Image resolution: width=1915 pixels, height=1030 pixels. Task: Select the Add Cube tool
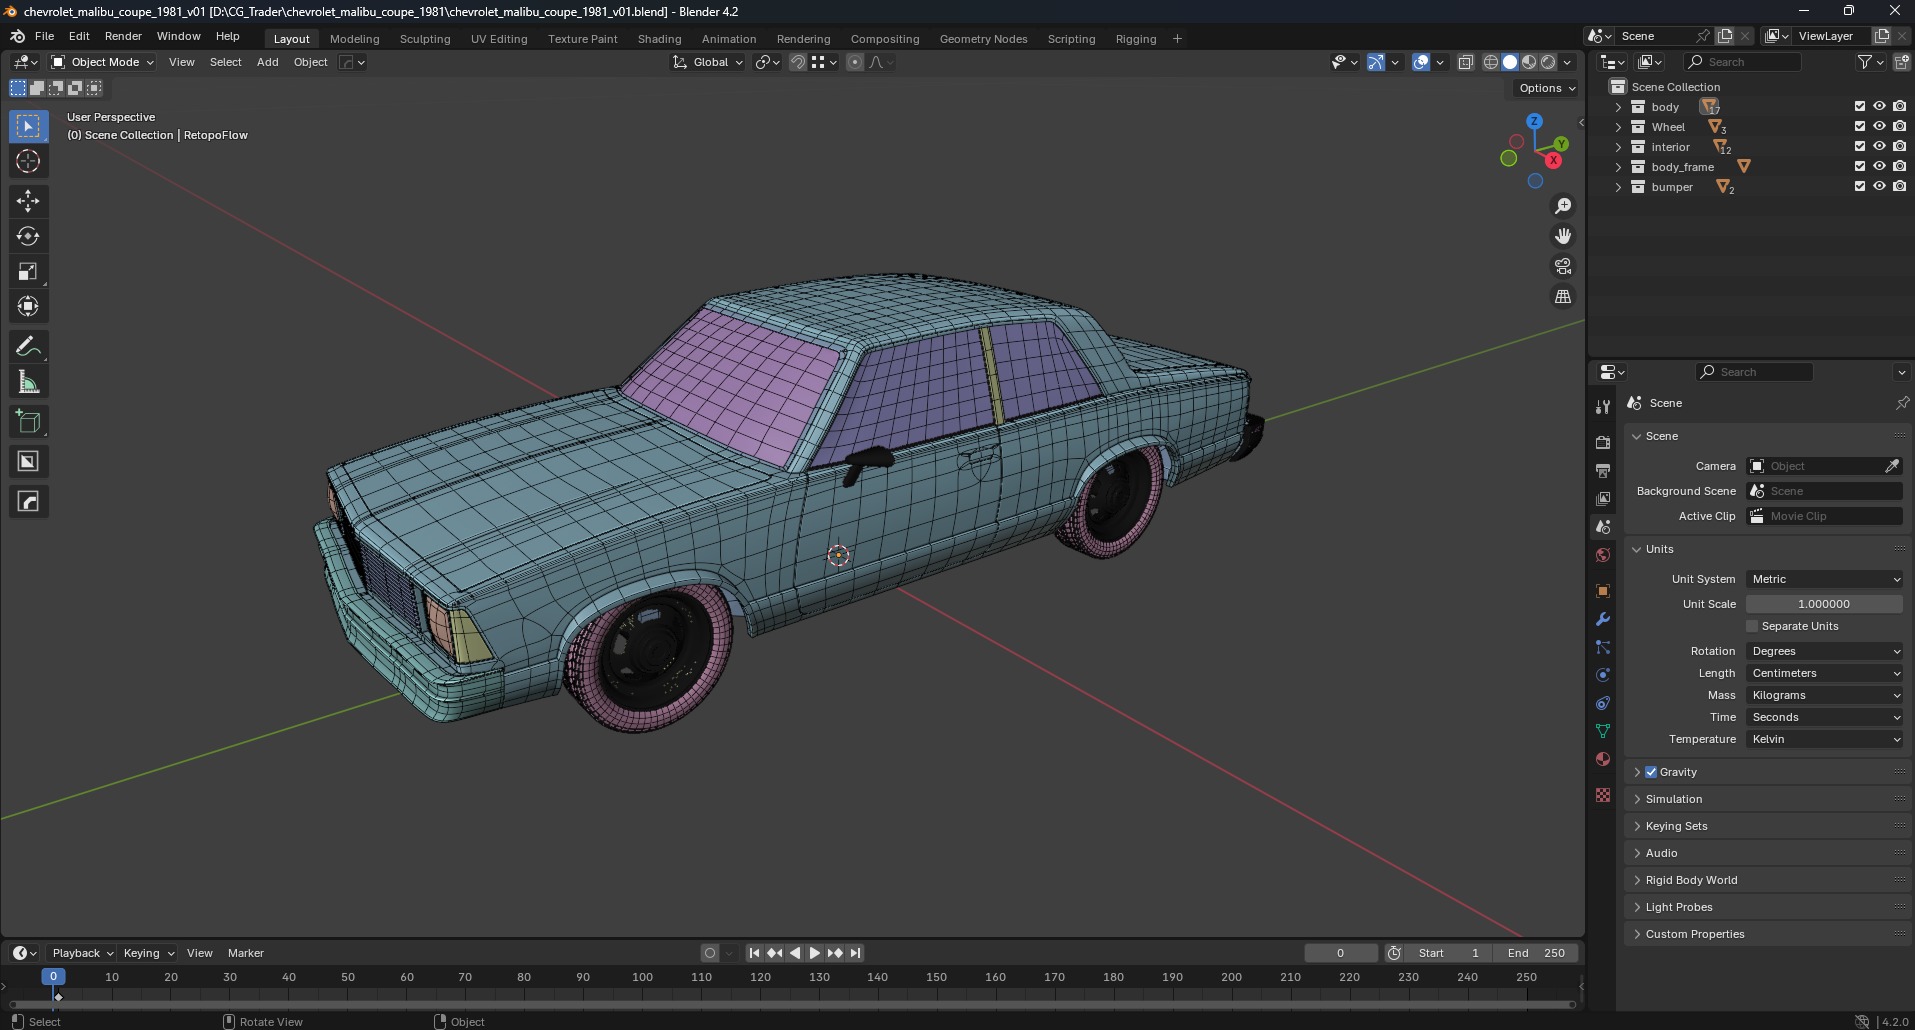point(28,421)
